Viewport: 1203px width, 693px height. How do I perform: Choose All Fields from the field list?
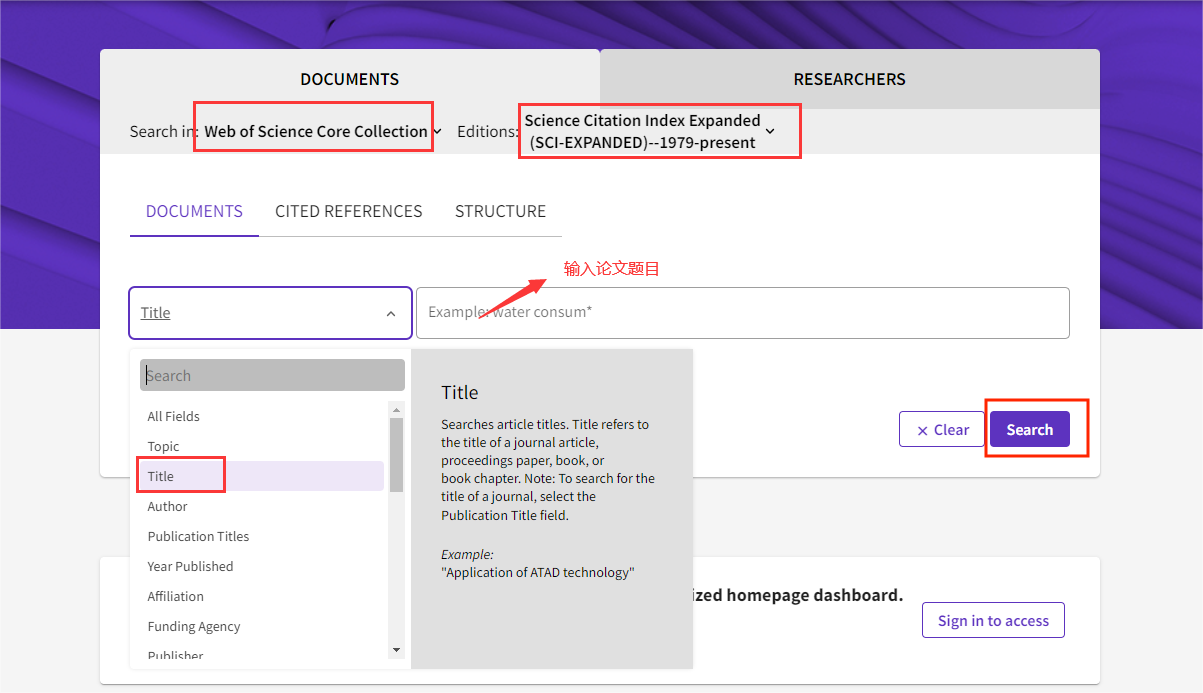pyautogui.click(x=174, y=416)
